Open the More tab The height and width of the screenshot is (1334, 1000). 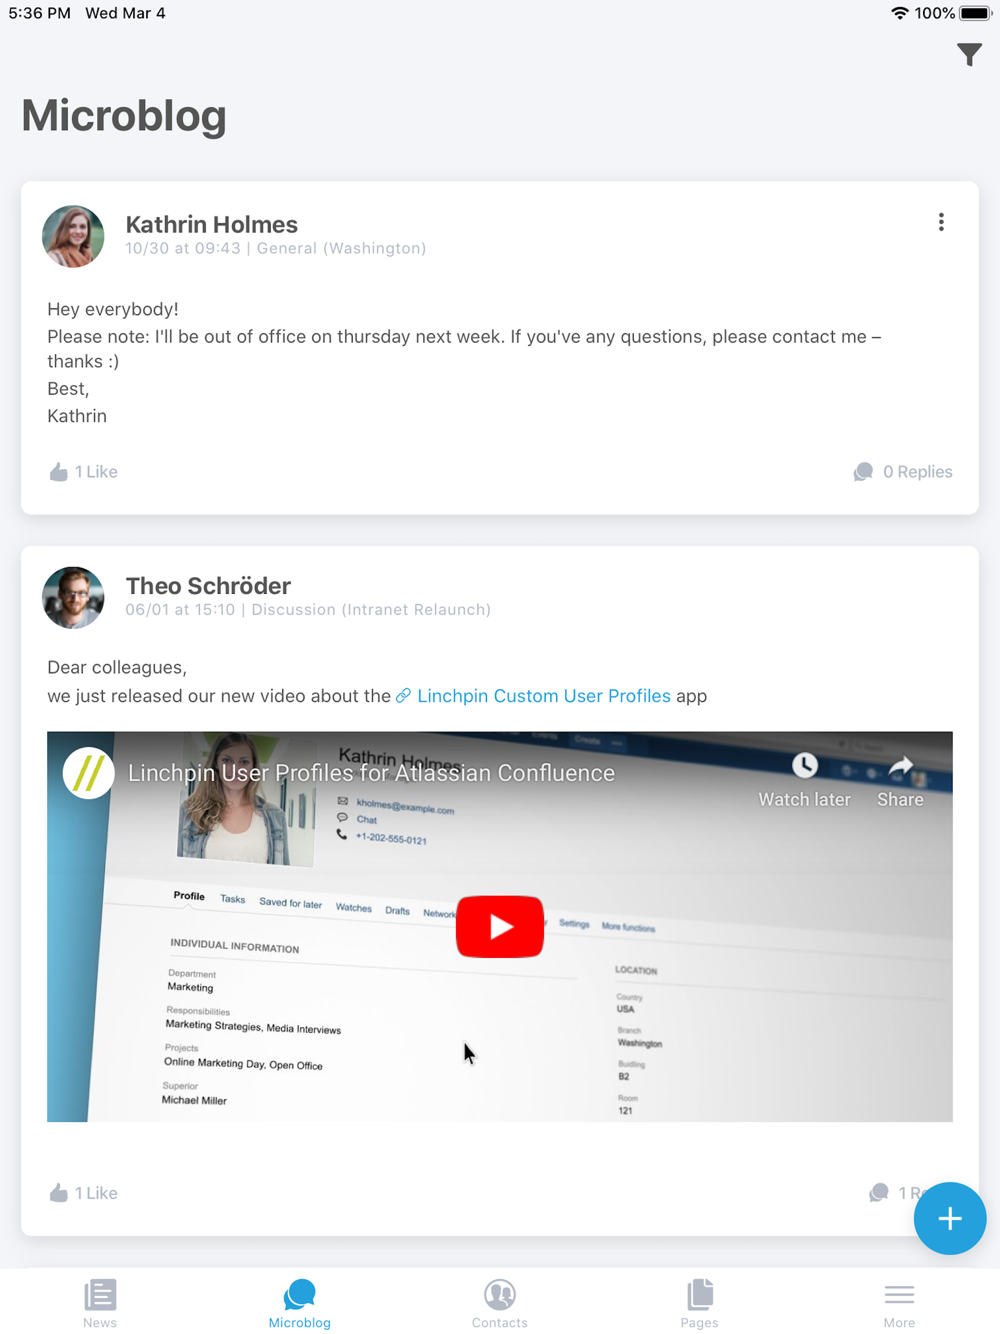(899, 1303)
